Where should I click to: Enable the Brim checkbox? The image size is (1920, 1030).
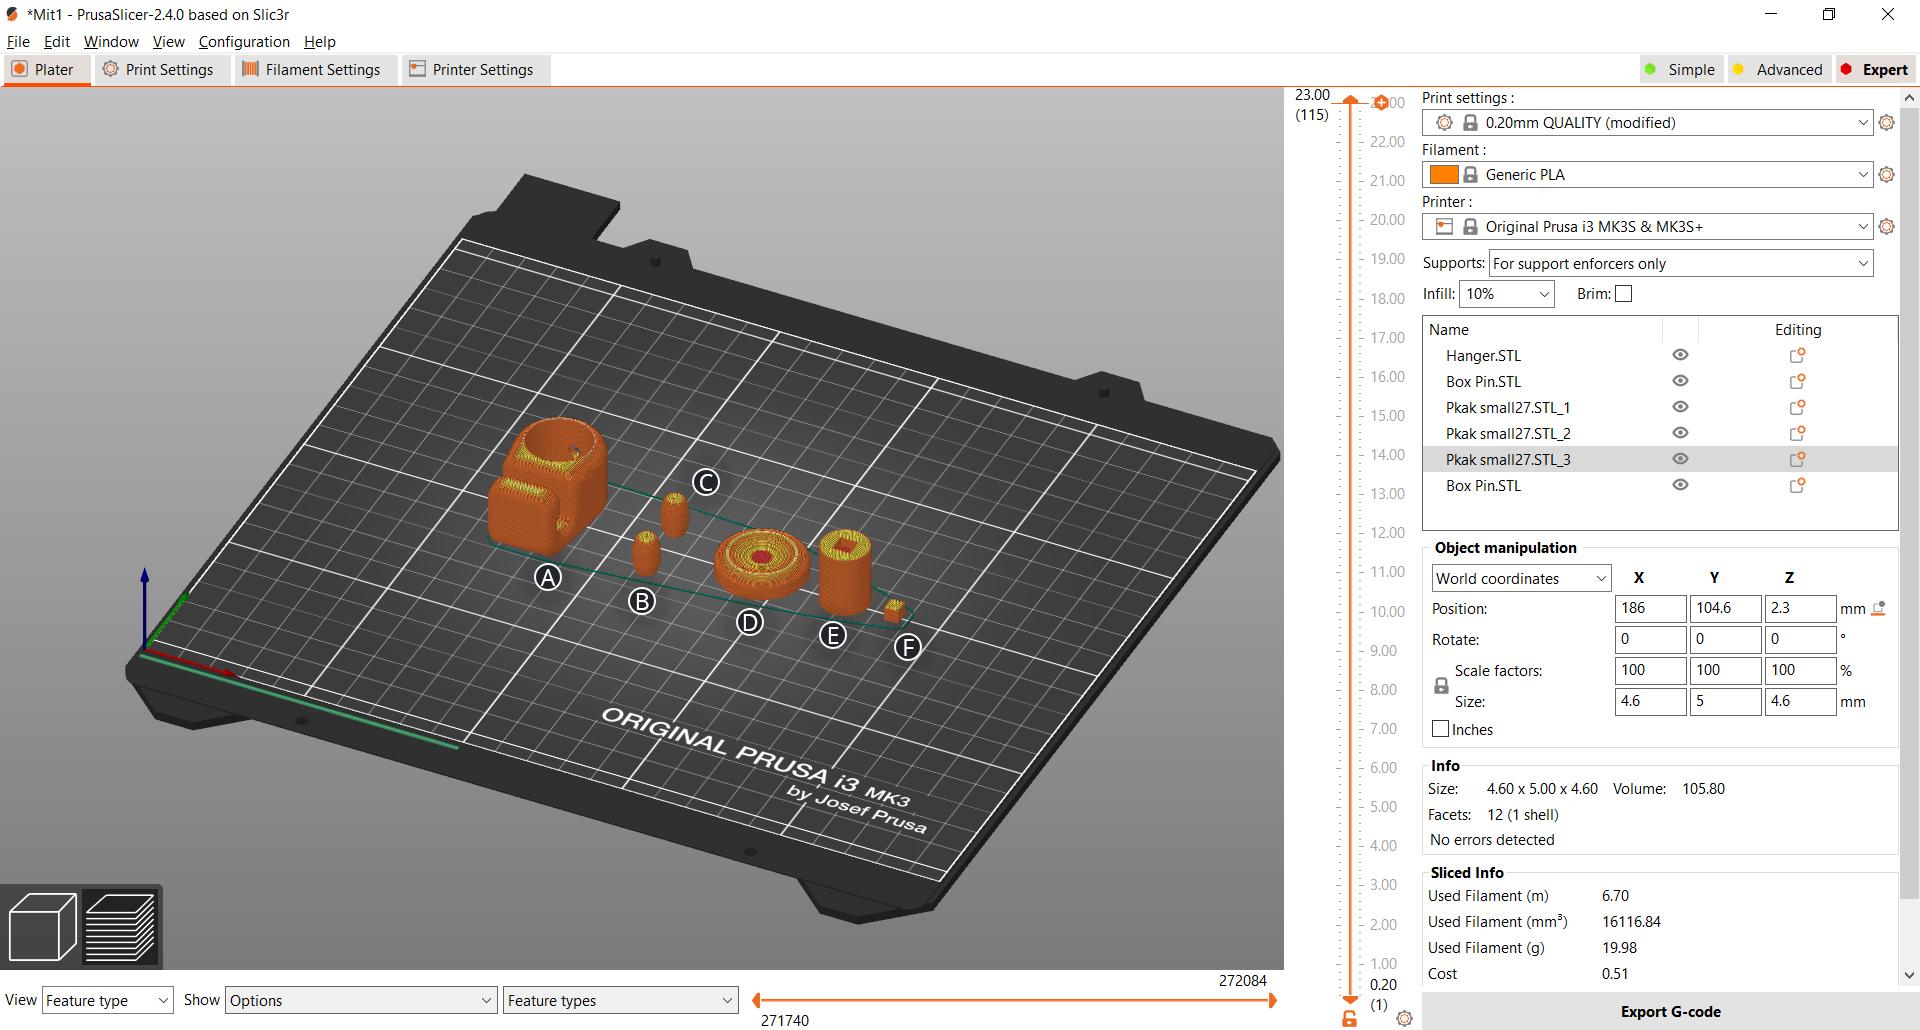pyautogui.click(x=1623, y=294)
